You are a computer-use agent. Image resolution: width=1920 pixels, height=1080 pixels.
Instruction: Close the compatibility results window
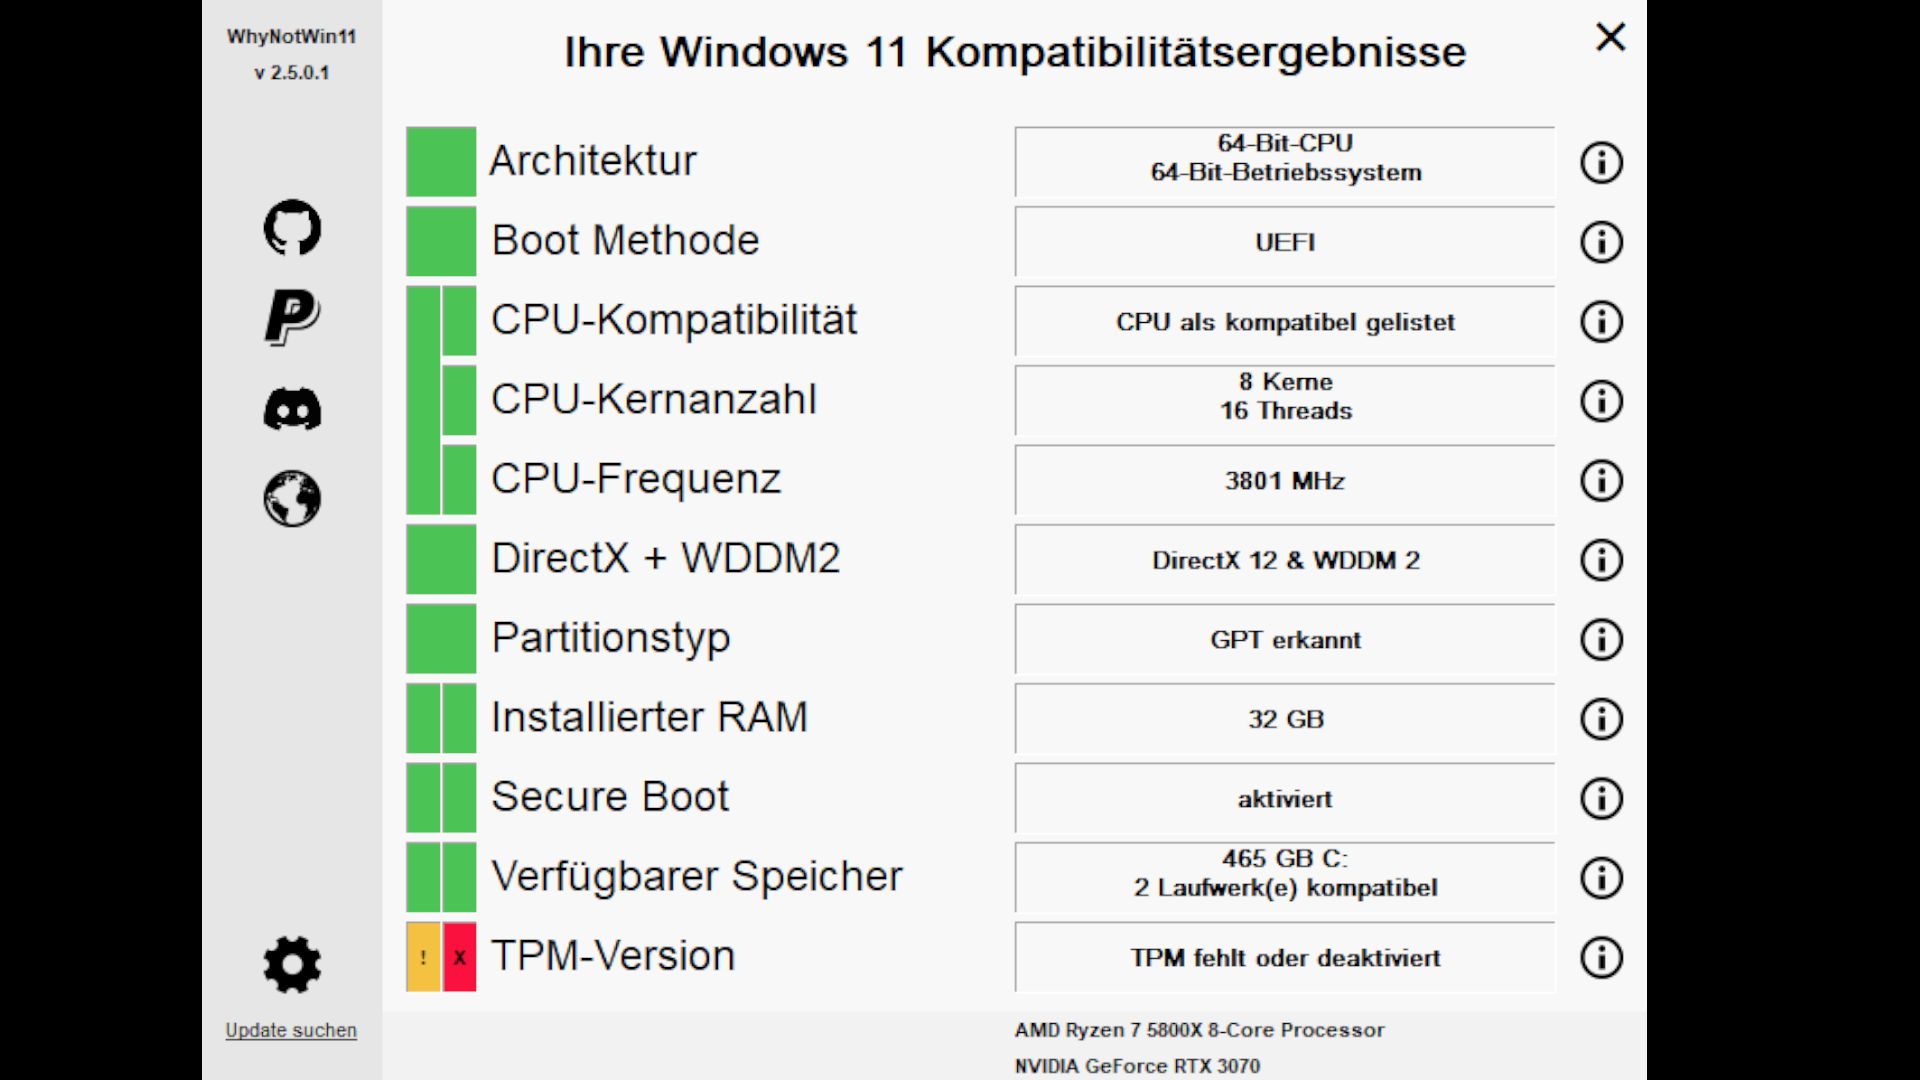pyautogui.click(x=1610, y=37)
